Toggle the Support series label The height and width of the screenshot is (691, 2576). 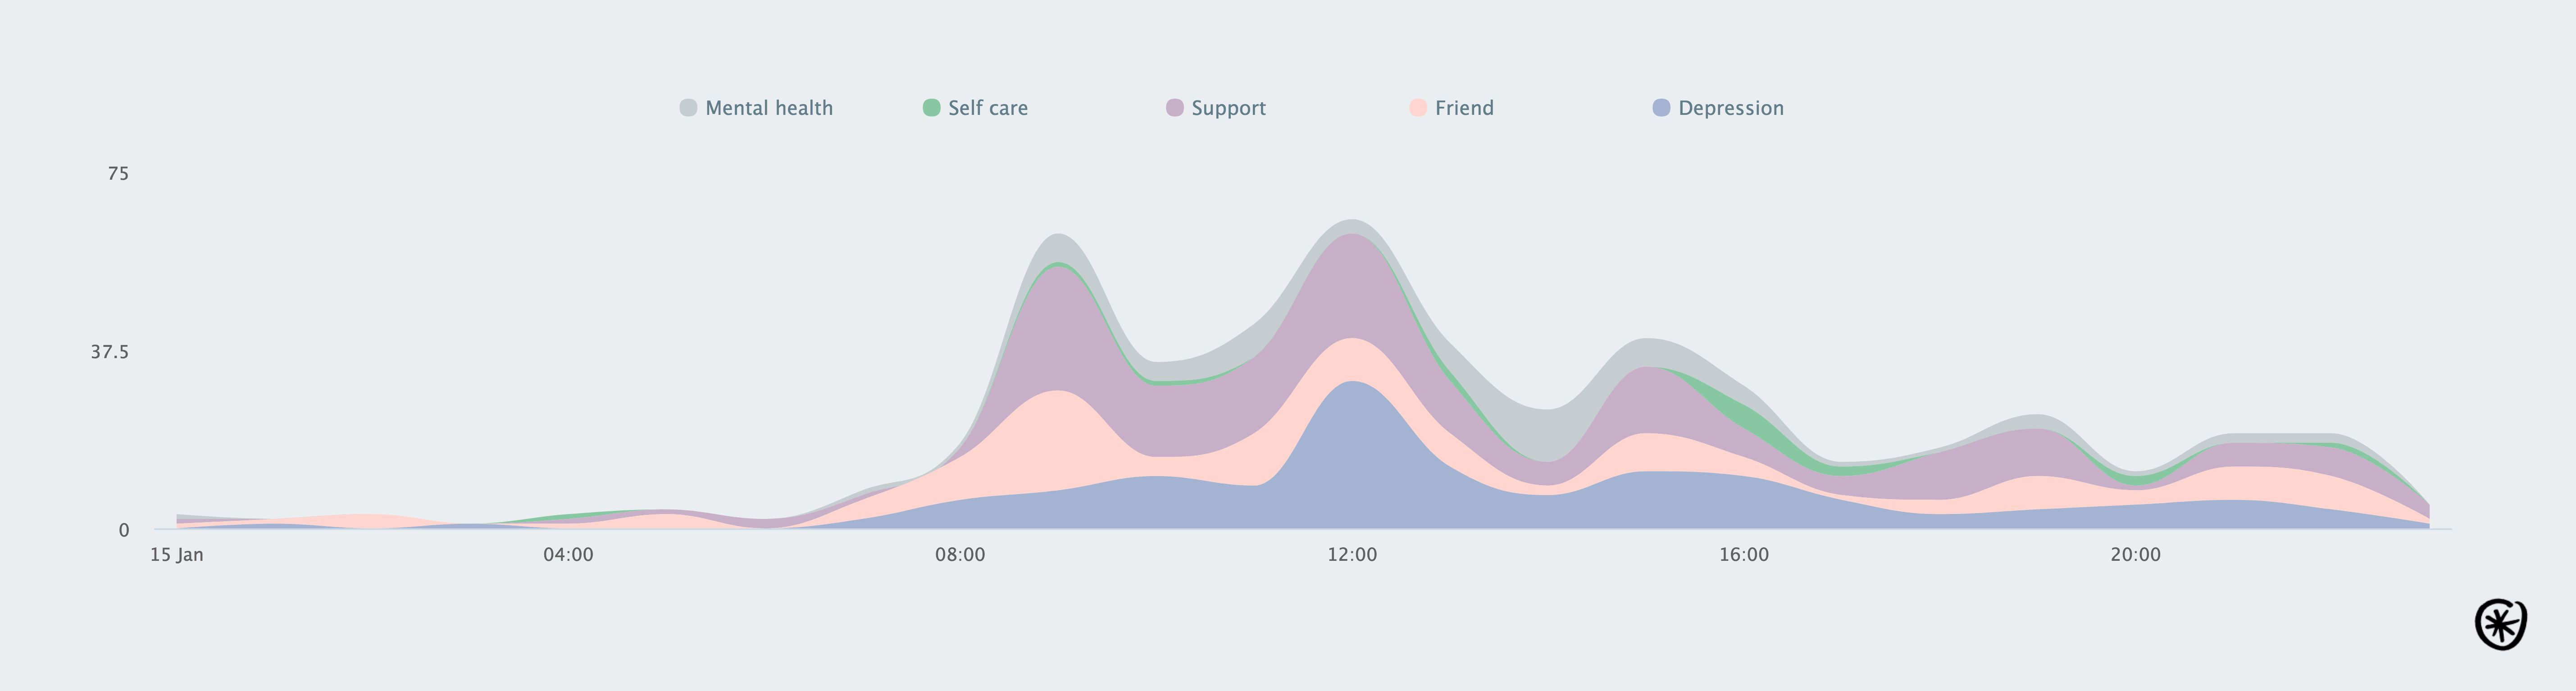click(x=1228, y=108)
